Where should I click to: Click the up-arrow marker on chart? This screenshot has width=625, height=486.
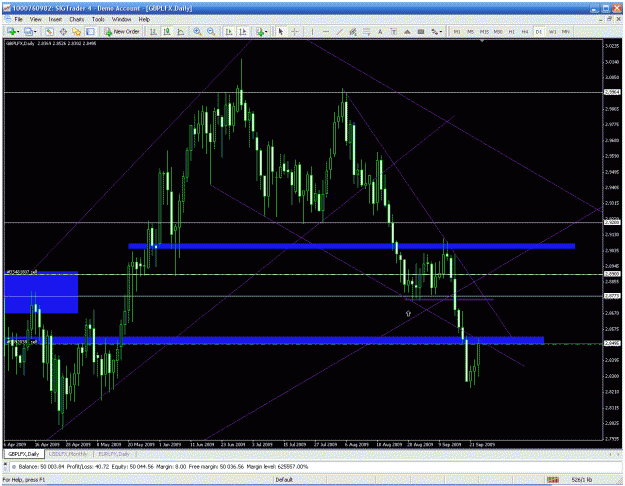[x=408, y=314]
